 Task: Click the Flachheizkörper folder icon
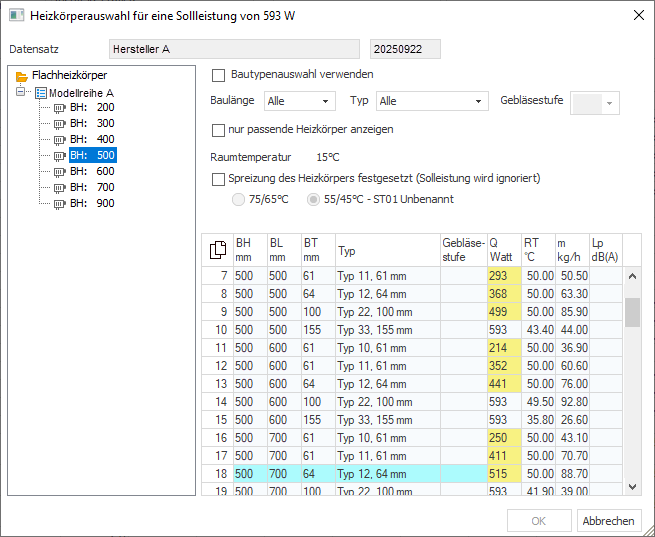21,76
